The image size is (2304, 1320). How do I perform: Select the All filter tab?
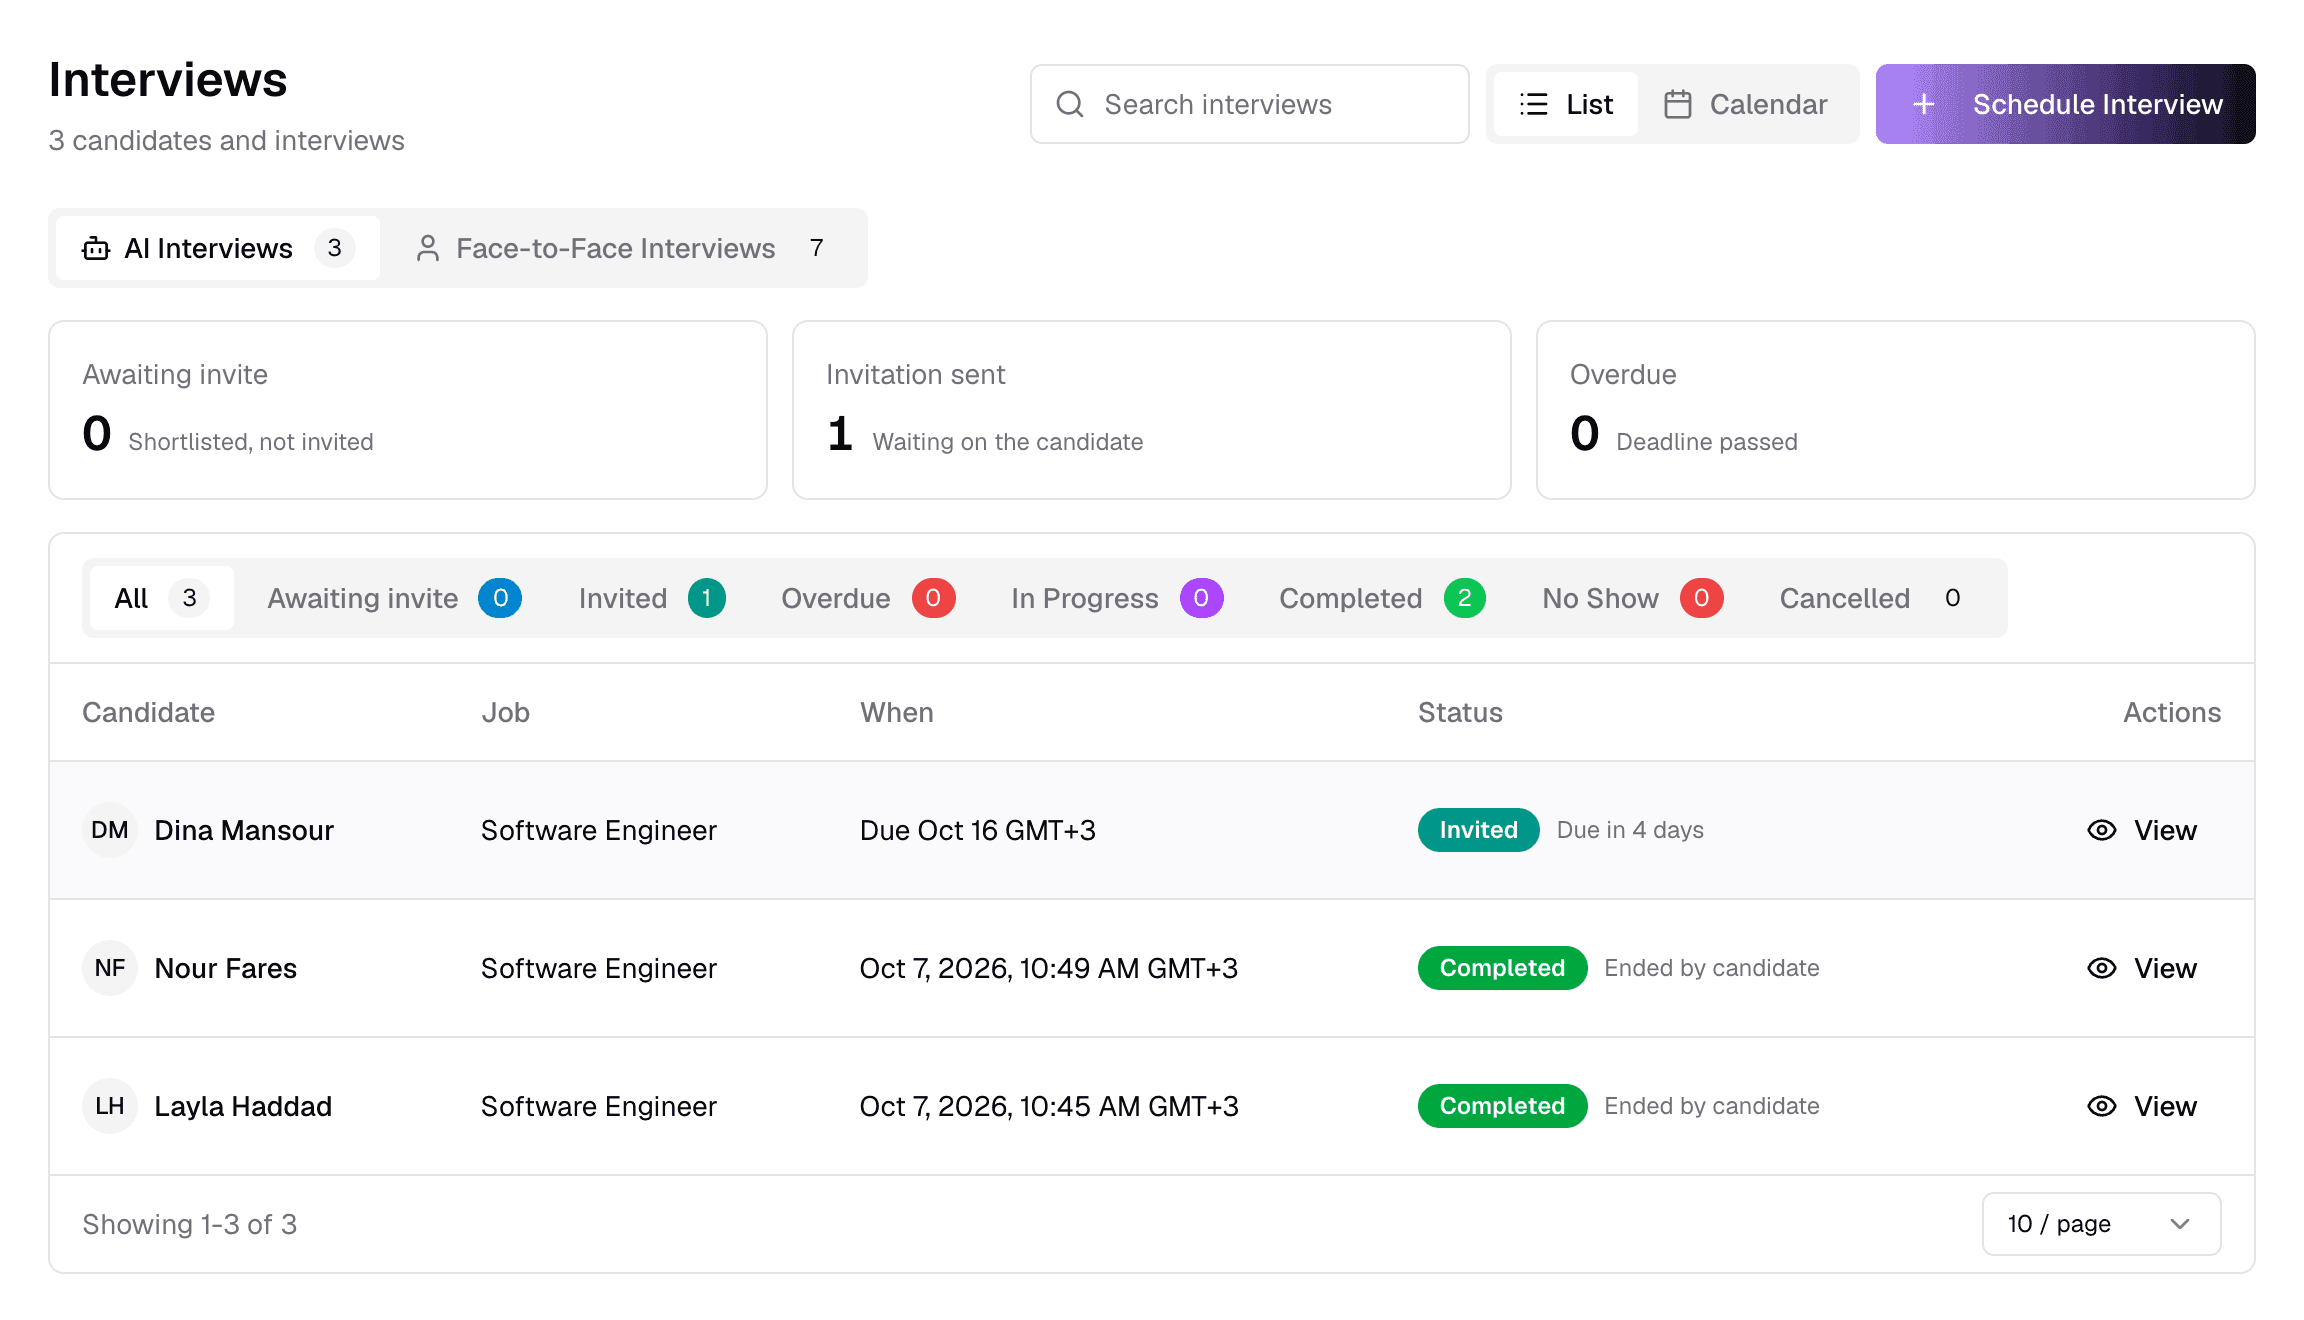pyautogui.click(x=161, y=598)
